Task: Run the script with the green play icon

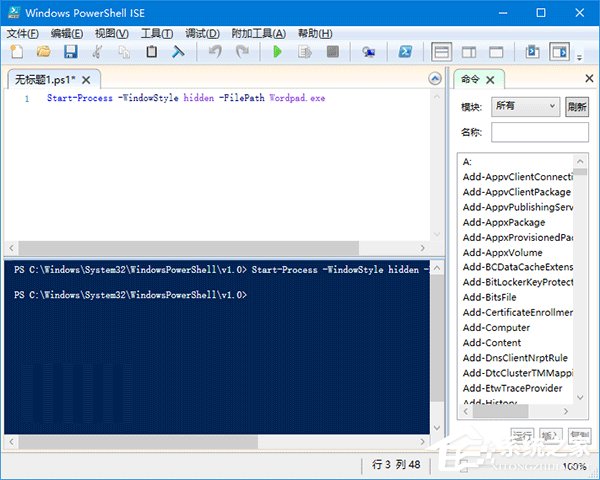Action: point(277,52)
